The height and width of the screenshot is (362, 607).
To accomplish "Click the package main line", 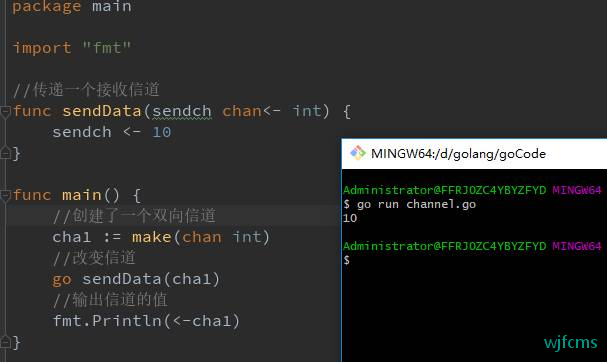I will (72, 7).
